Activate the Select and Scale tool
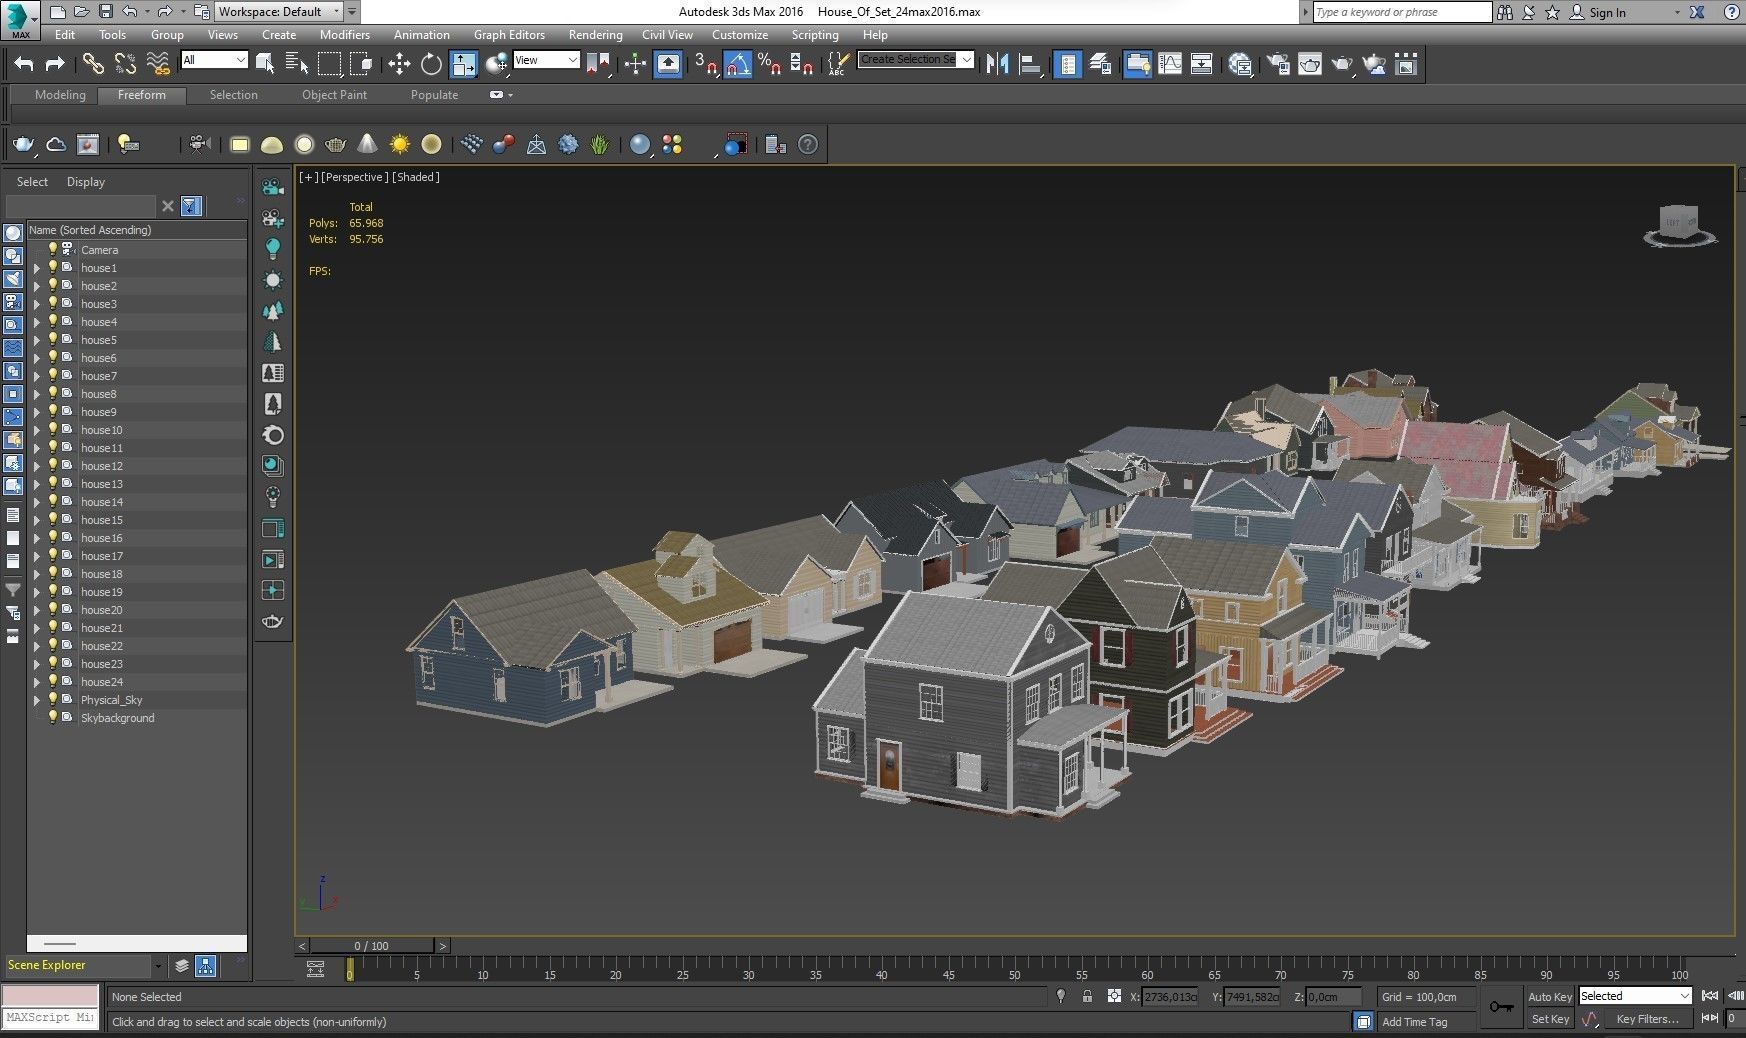The image size is (1746, 1038). pos(463,64)
